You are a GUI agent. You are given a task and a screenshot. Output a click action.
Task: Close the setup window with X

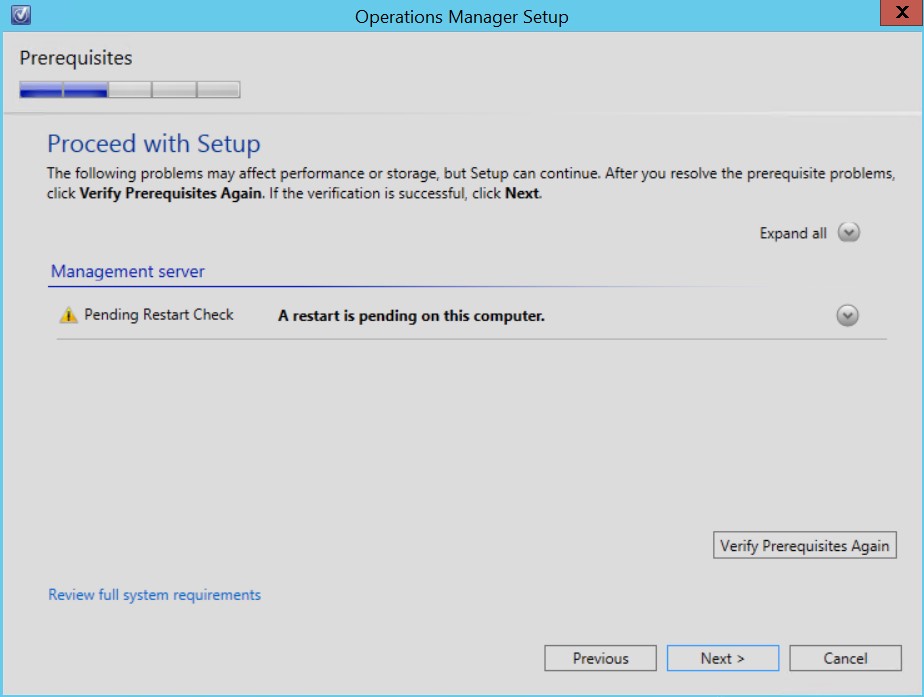click(902, 12)
